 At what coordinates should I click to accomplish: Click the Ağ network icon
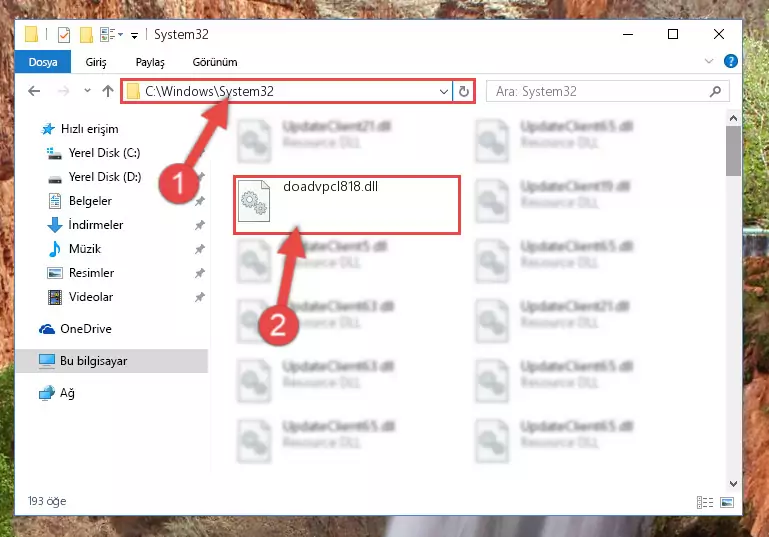[47, 393]
